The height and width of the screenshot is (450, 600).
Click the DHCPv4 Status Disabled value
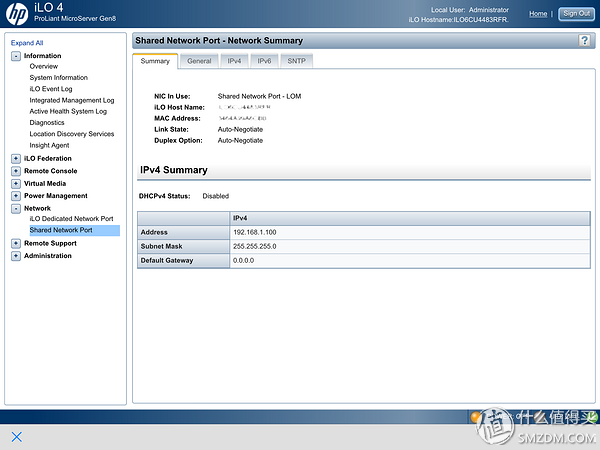click(x=216, y=196)
